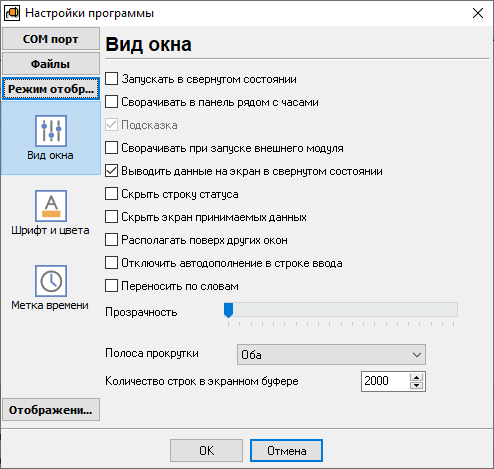The width and height of the screenshot is (494, 469).
Task: Switch to the Файлы section
Action: 51,64
